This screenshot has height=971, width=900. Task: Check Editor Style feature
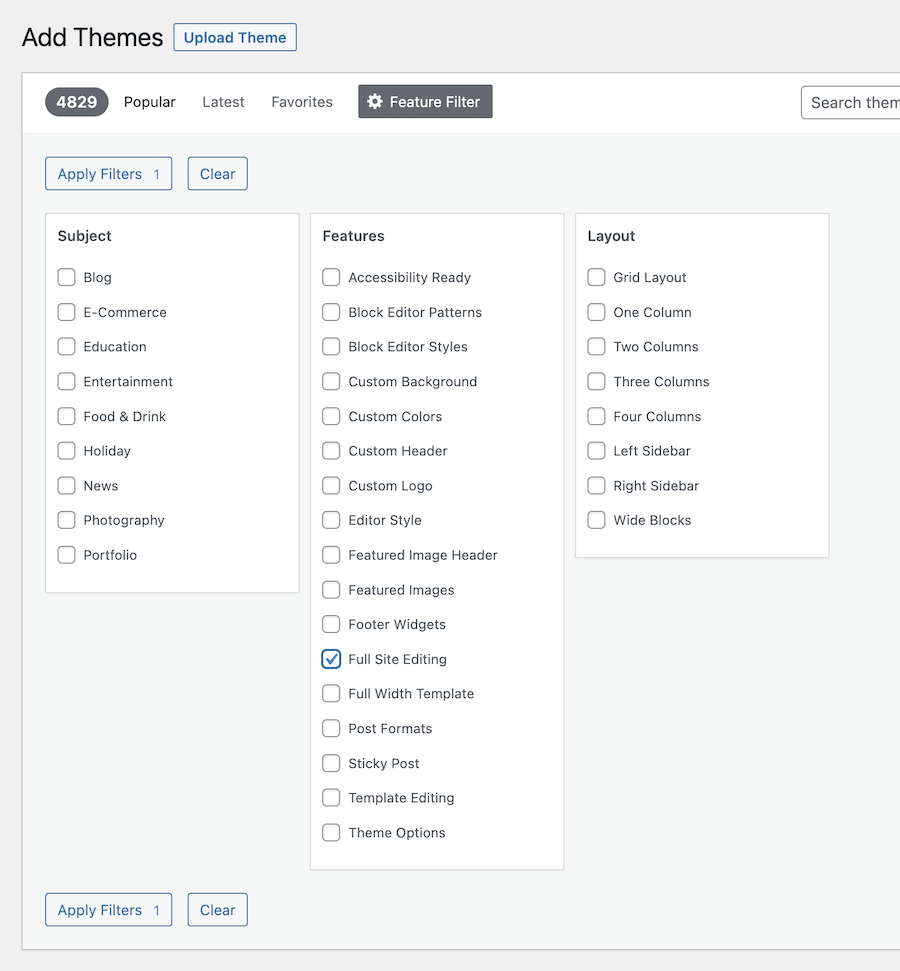(331, 520)
